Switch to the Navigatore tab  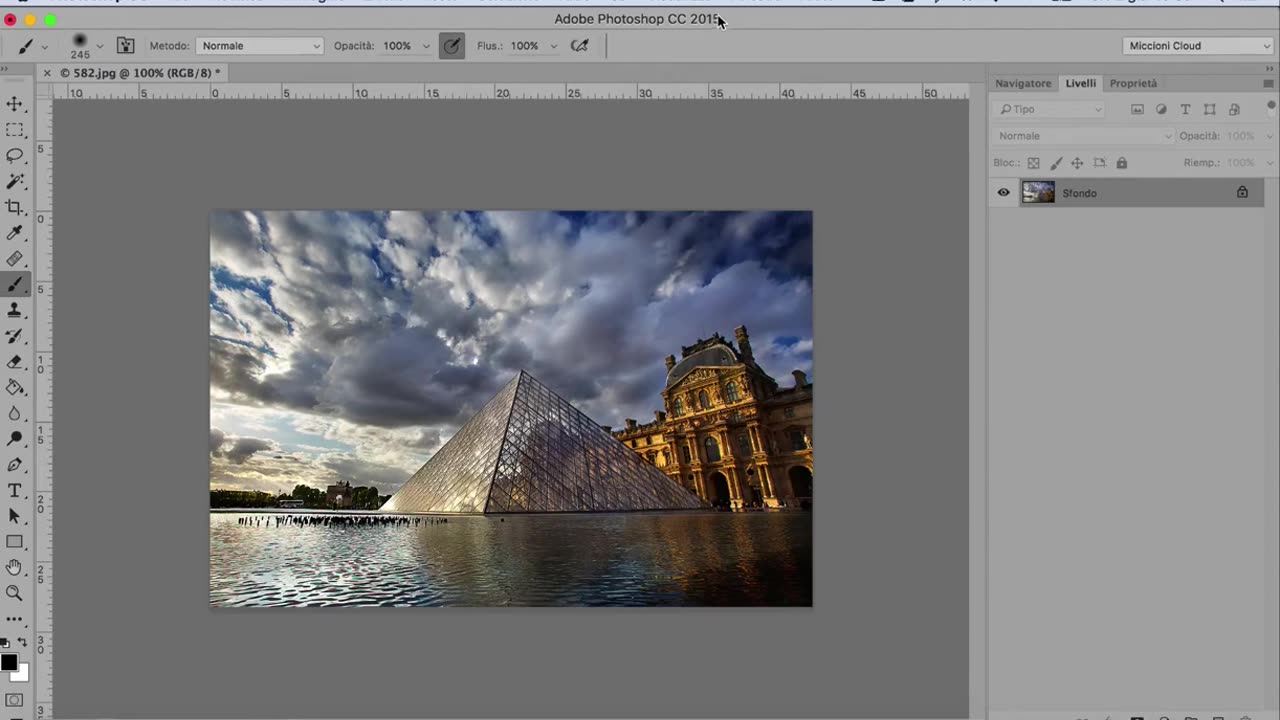pyautogui.click(x=1023, y=83)
